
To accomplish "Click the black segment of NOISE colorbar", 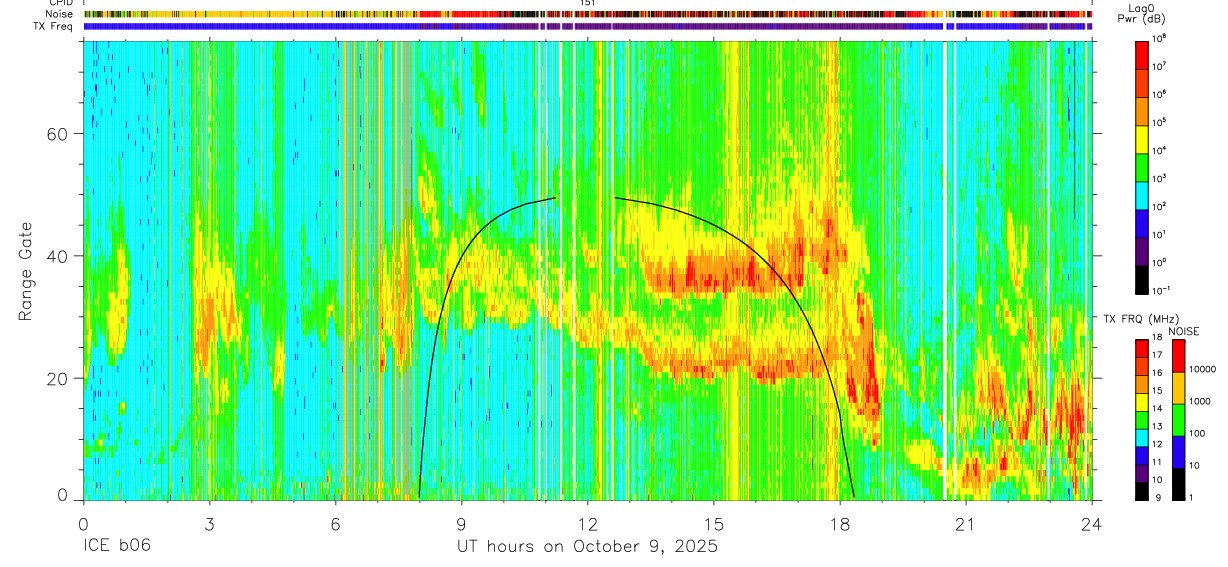I will 1179,484.
